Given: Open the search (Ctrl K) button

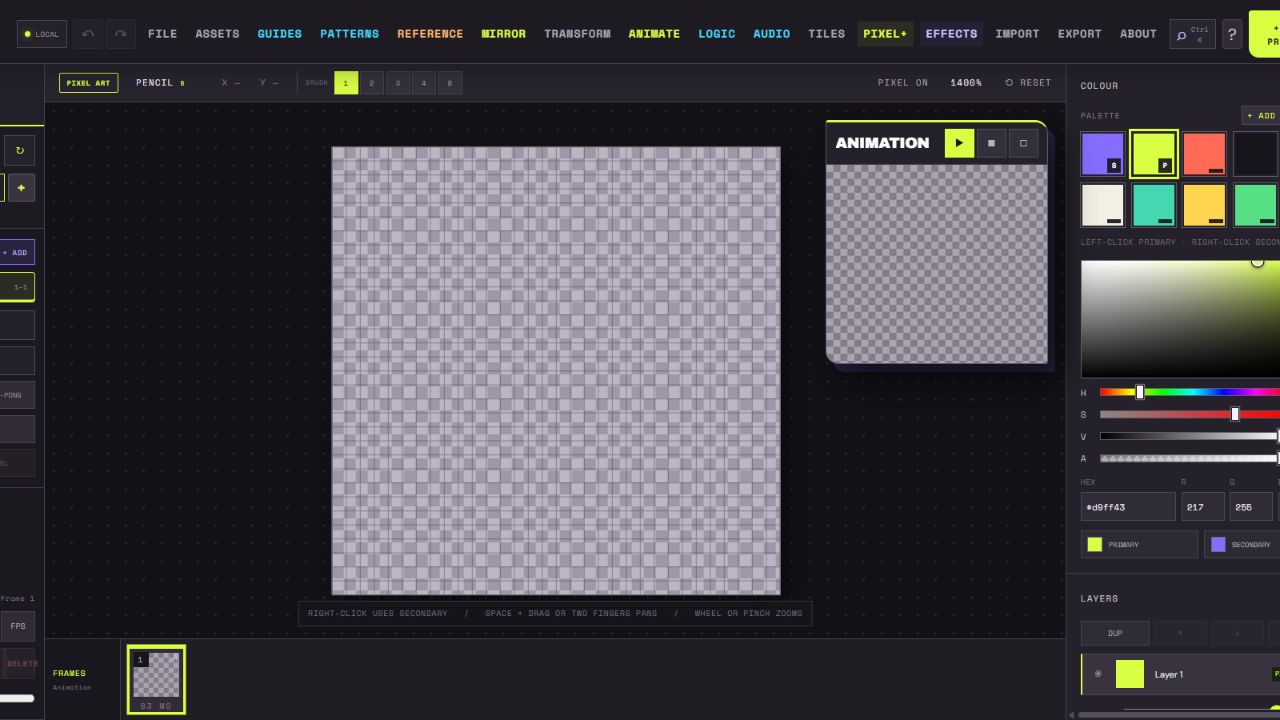Looking at the screenshot, I should click(1191, 34).
